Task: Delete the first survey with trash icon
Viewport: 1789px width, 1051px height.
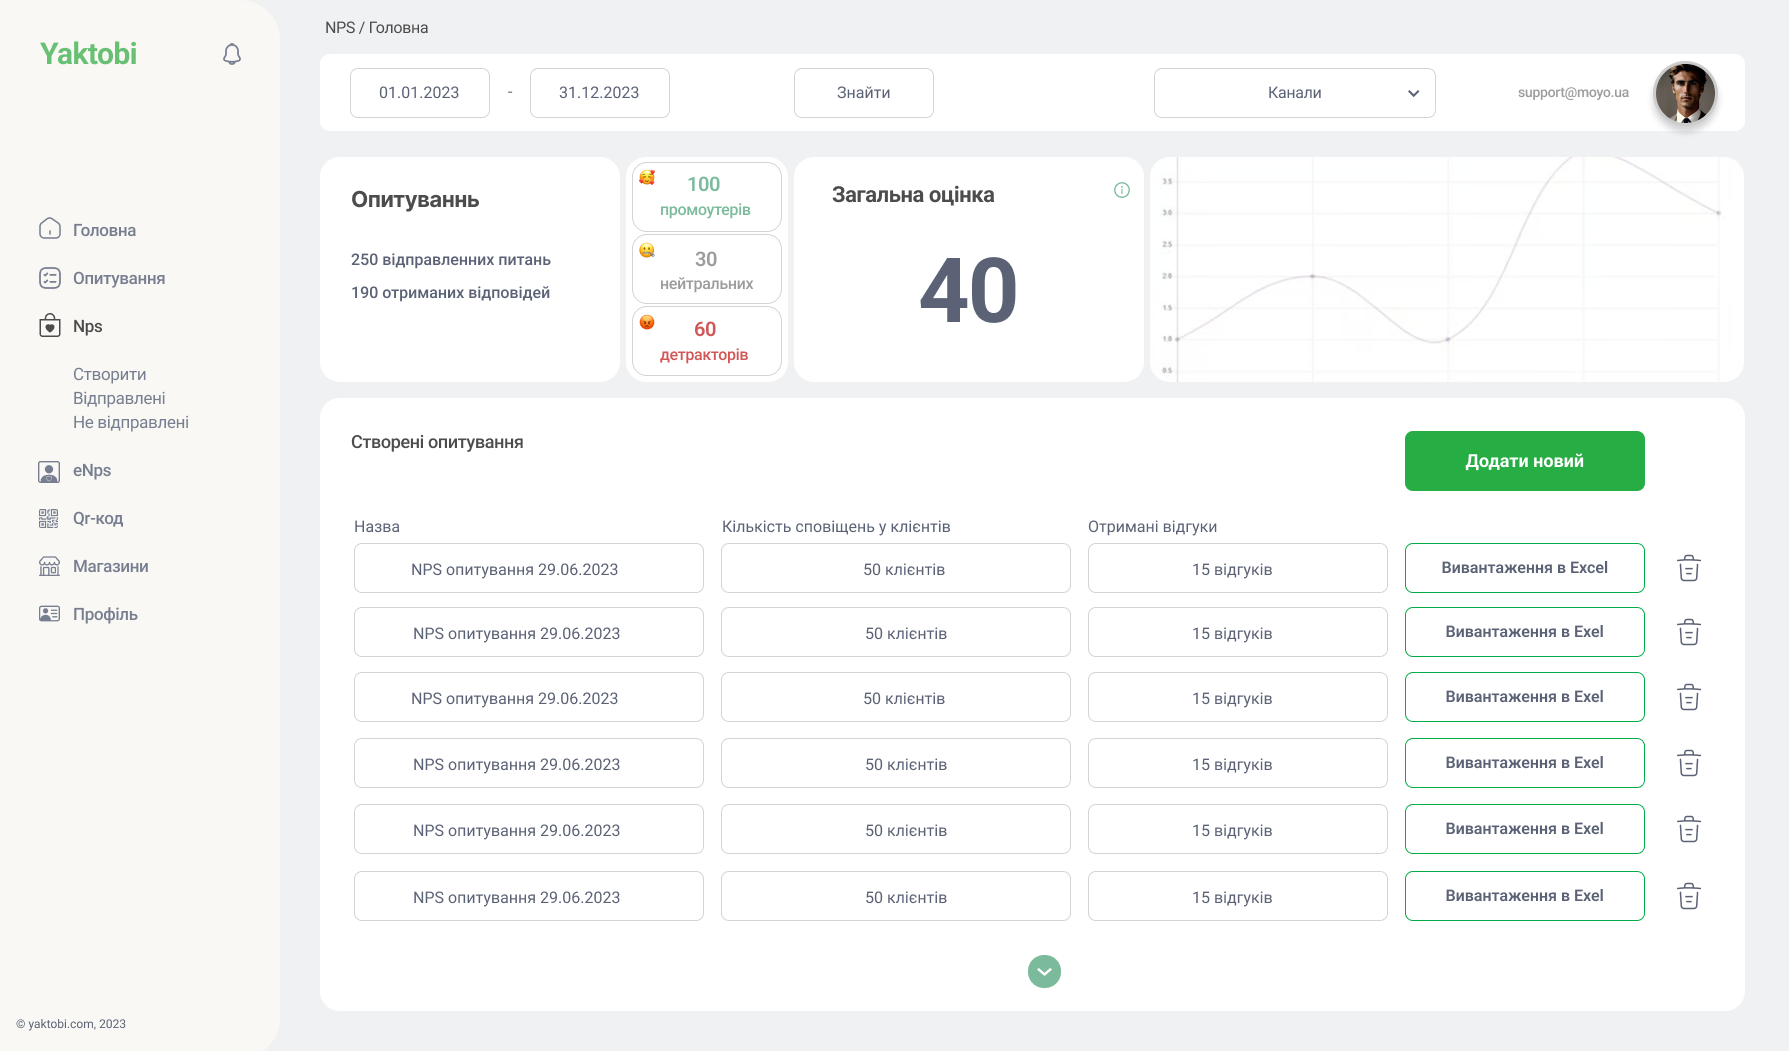Action: (x=1687, y=568)
